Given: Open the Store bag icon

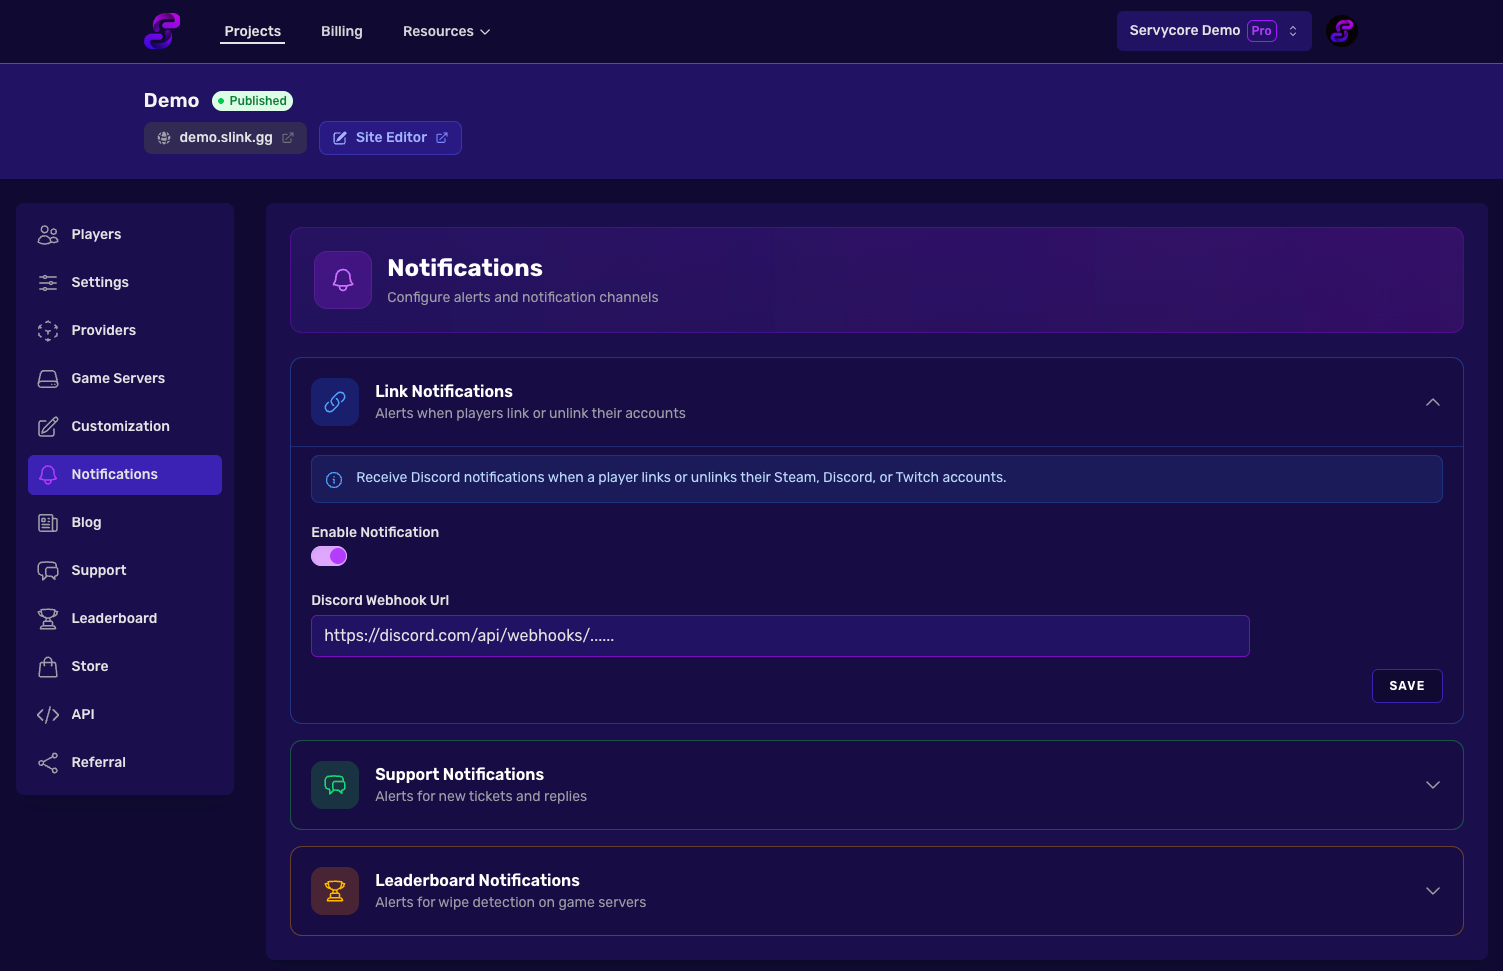Looking at the screenshot, I should coord(47,666).
